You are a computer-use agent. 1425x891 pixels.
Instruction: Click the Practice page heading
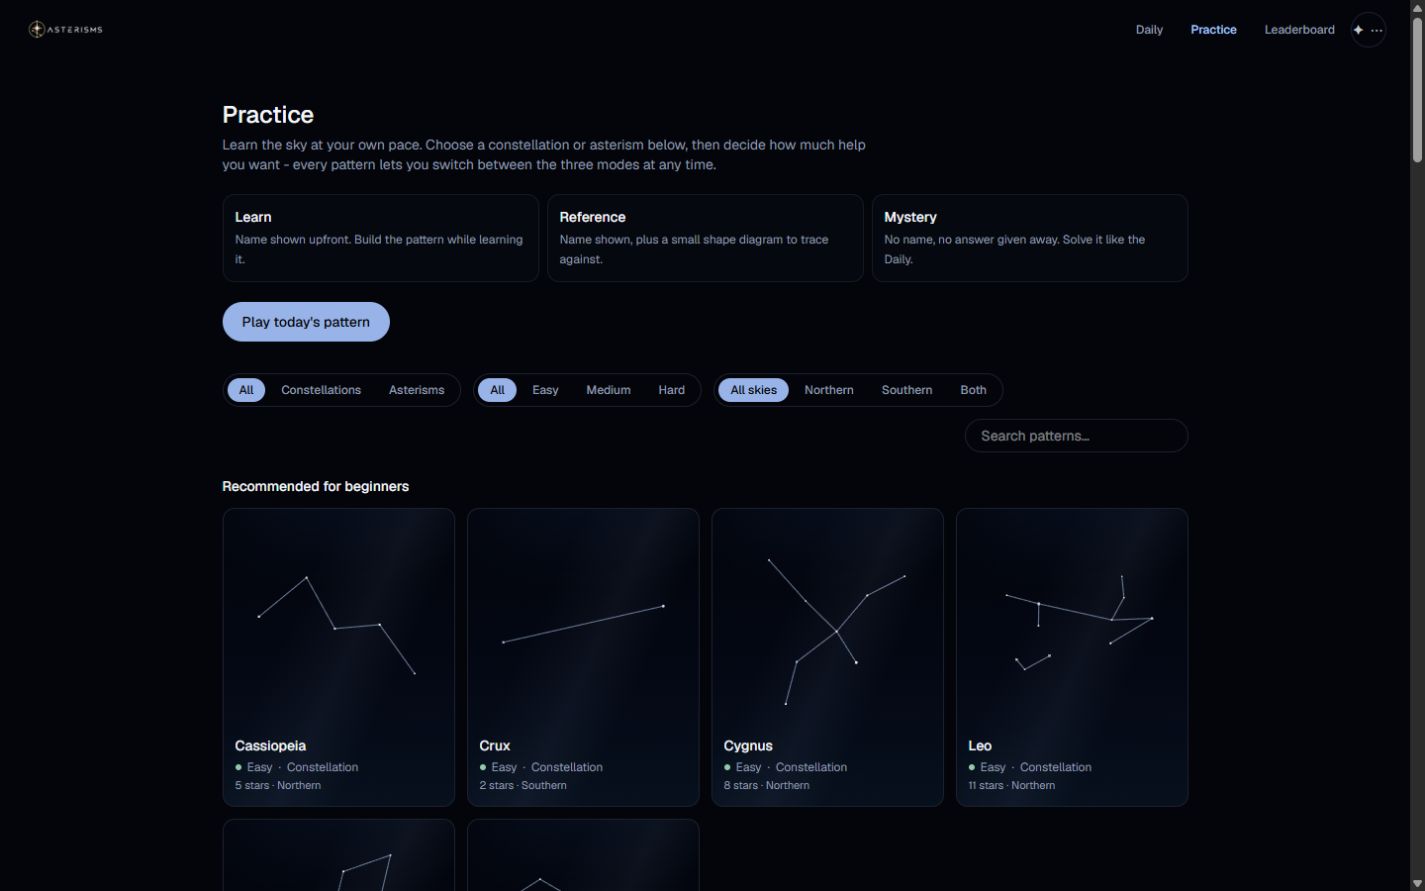[x=268, y=115]
